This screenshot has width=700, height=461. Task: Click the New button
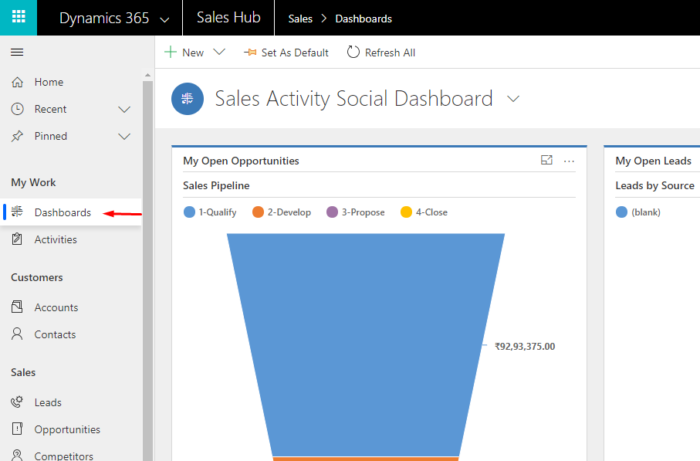tap(184, 52)
